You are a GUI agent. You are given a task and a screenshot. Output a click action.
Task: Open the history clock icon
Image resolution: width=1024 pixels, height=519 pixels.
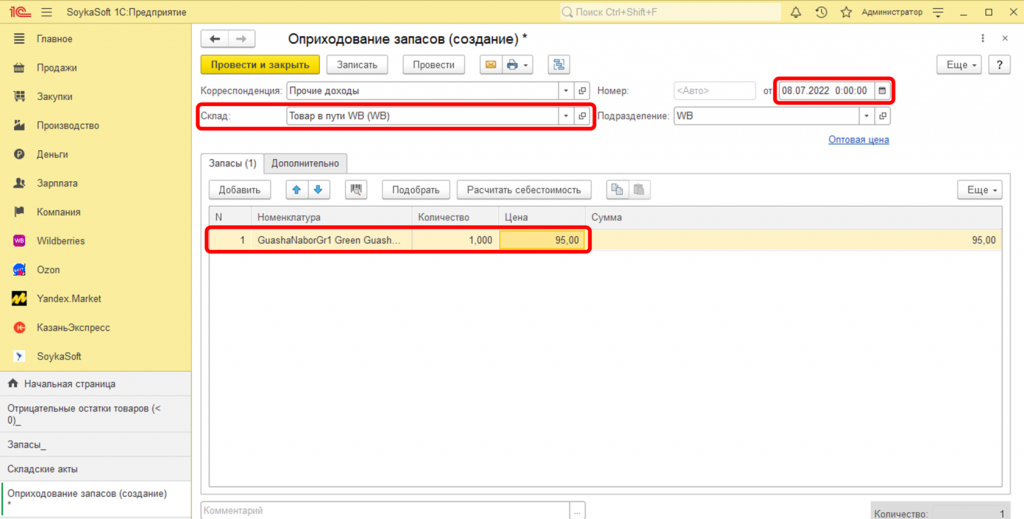(x=821, y=12)
